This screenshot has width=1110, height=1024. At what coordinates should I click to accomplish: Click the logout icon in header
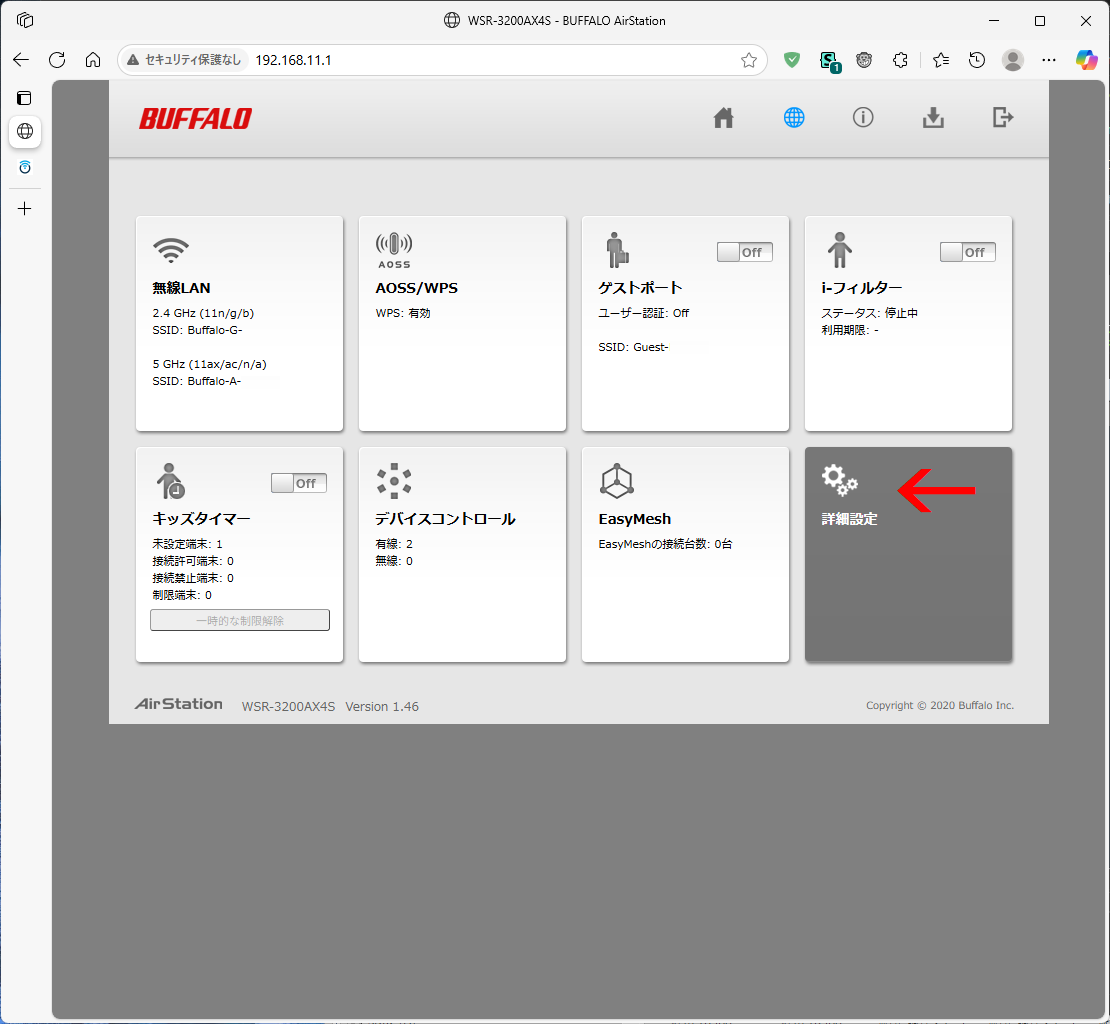click(x=1002, y=117)
